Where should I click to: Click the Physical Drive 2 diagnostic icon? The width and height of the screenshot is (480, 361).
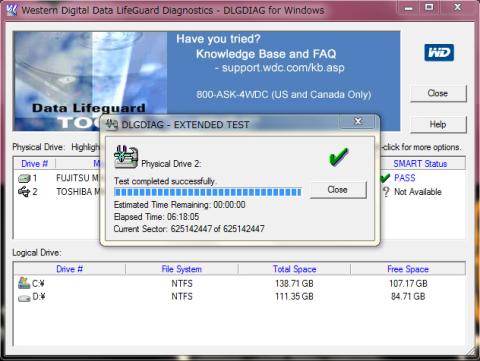(126, 157)
